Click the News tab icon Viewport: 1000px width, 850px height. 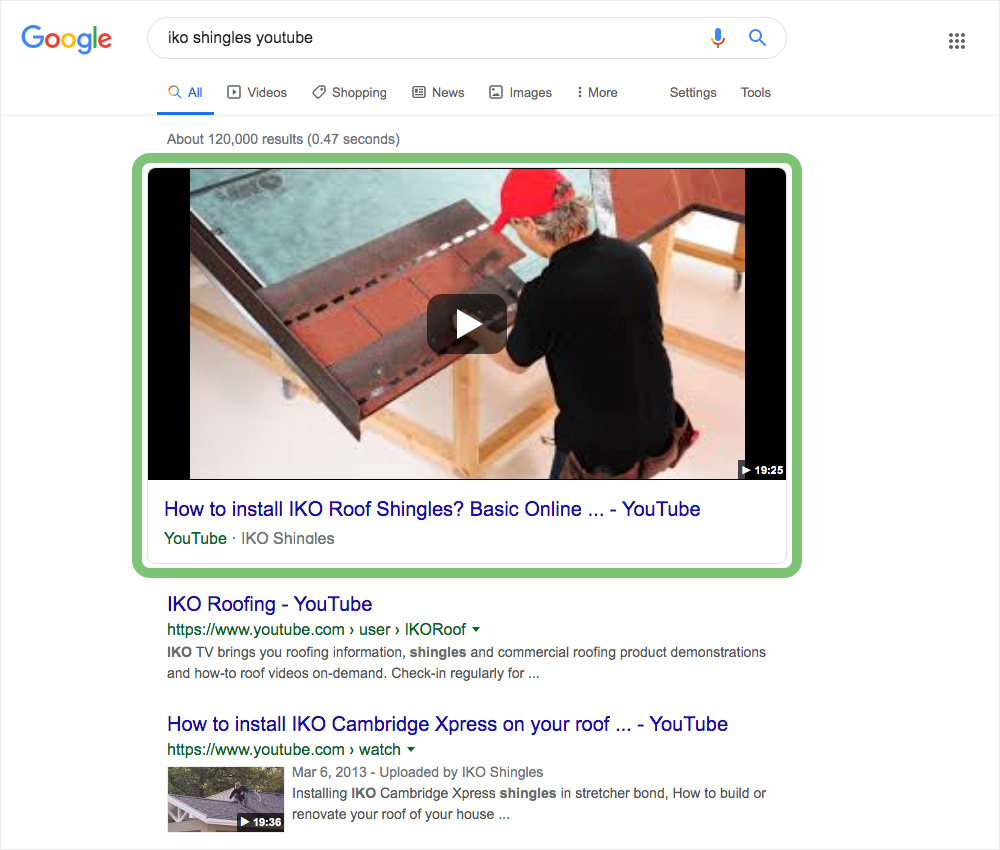pos(417,92)
